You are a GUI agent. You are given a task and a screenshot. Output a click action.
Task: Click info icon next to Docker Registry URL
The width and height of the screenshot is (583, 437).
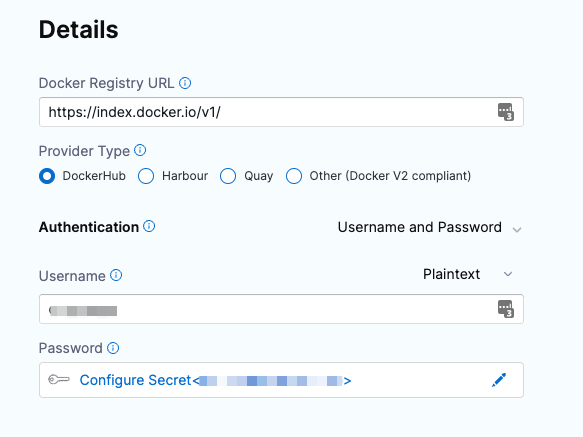tap(185, 83)
